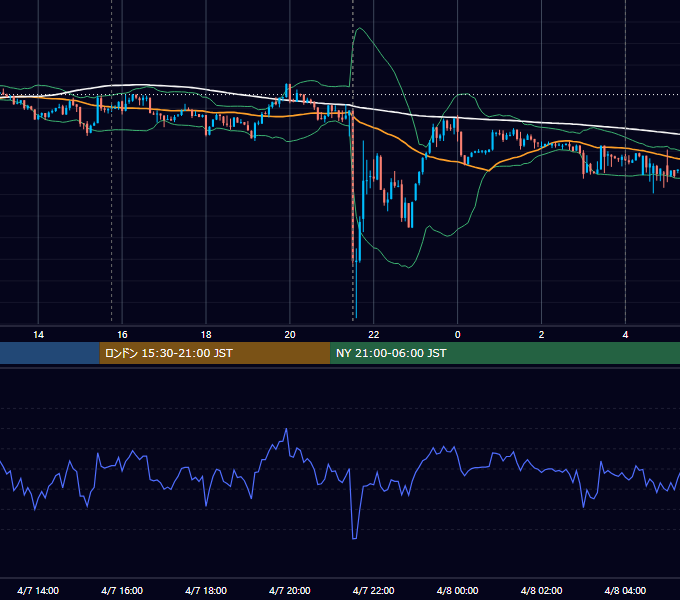This screenshot has width=680, height=600.
Task: Click the London 15:30-21:00 JST session bar
Action: 215,353
